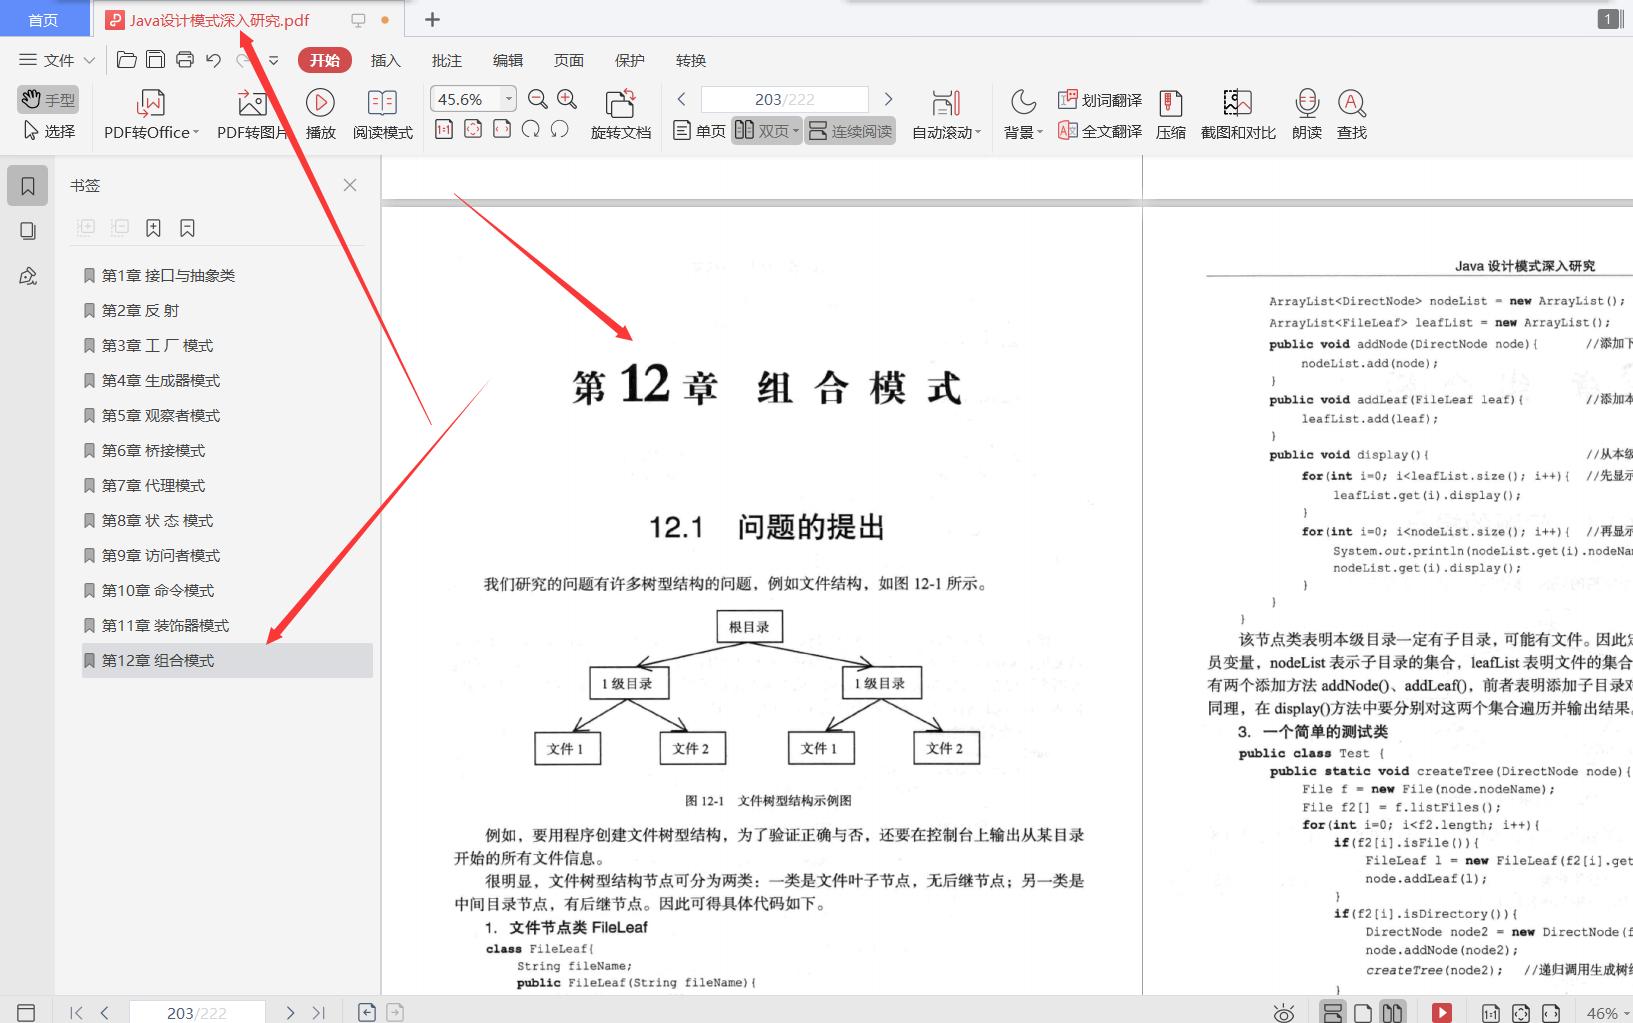Enable eye-protection mode in status bar
Image resolution: width=1633 pixels, height=1023 pixels.
click(x=1284, y=1011)
